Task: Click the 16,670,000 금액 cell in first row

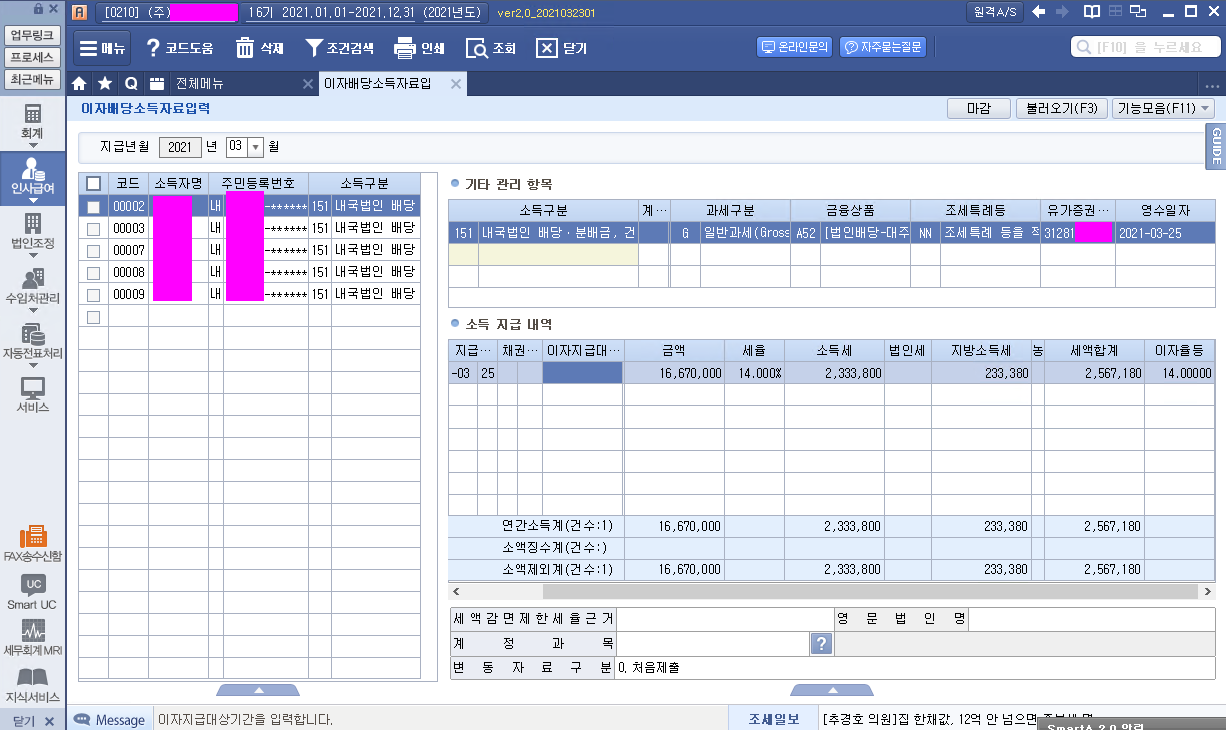Action: click(x=674, y=373)
